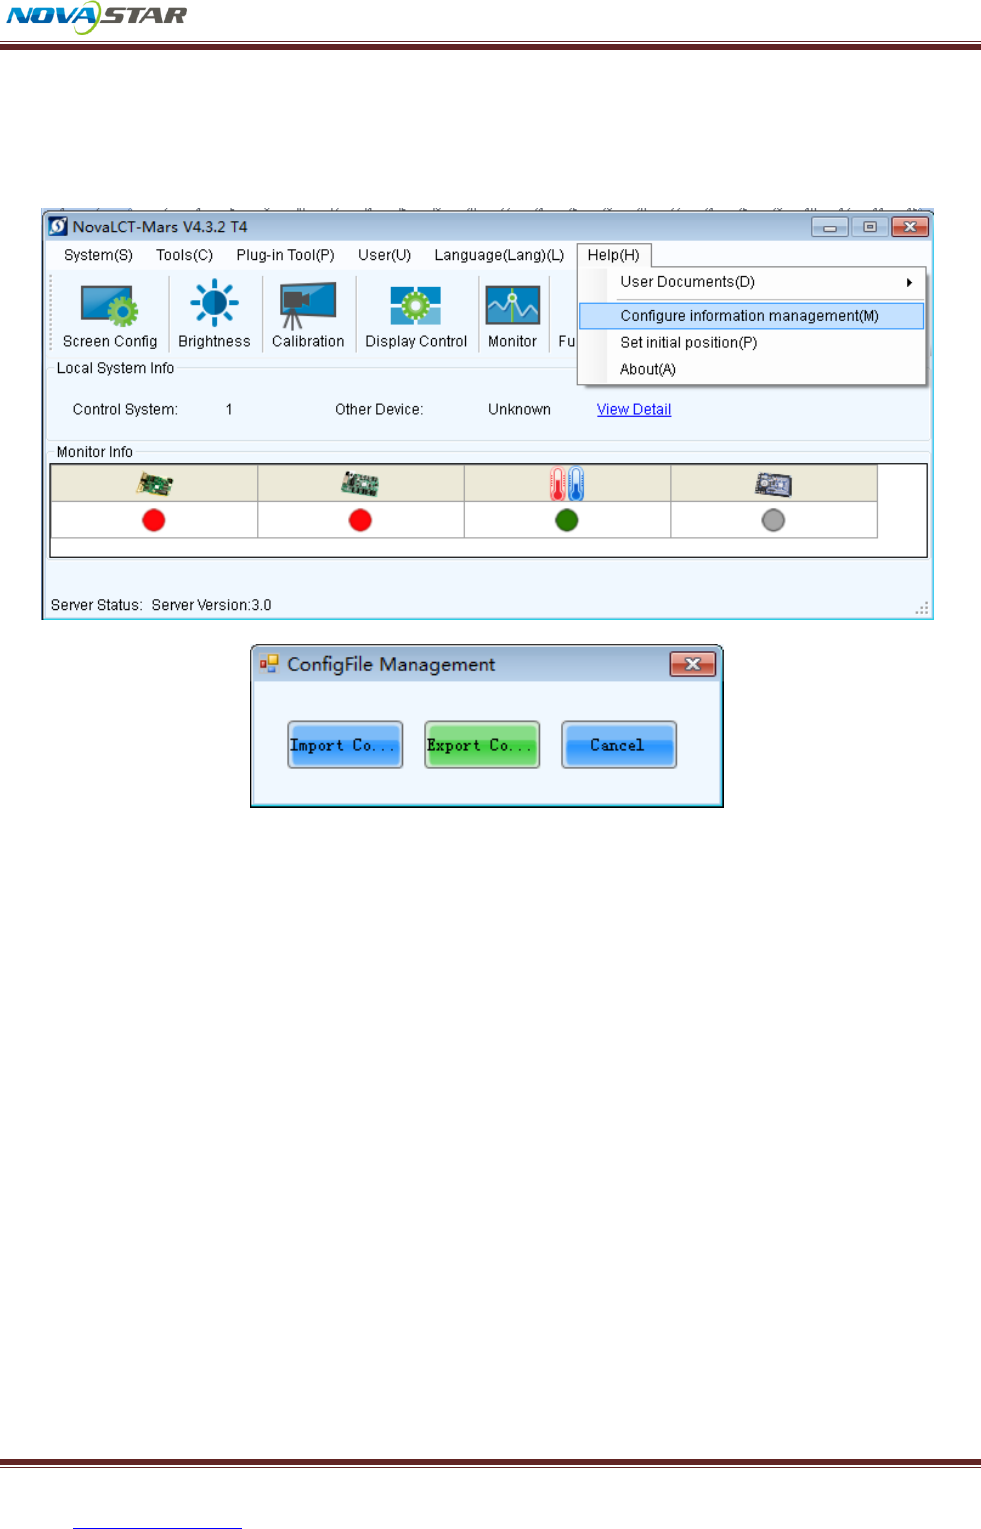
Task: Click red status light under receiving card
Action: 360,520
